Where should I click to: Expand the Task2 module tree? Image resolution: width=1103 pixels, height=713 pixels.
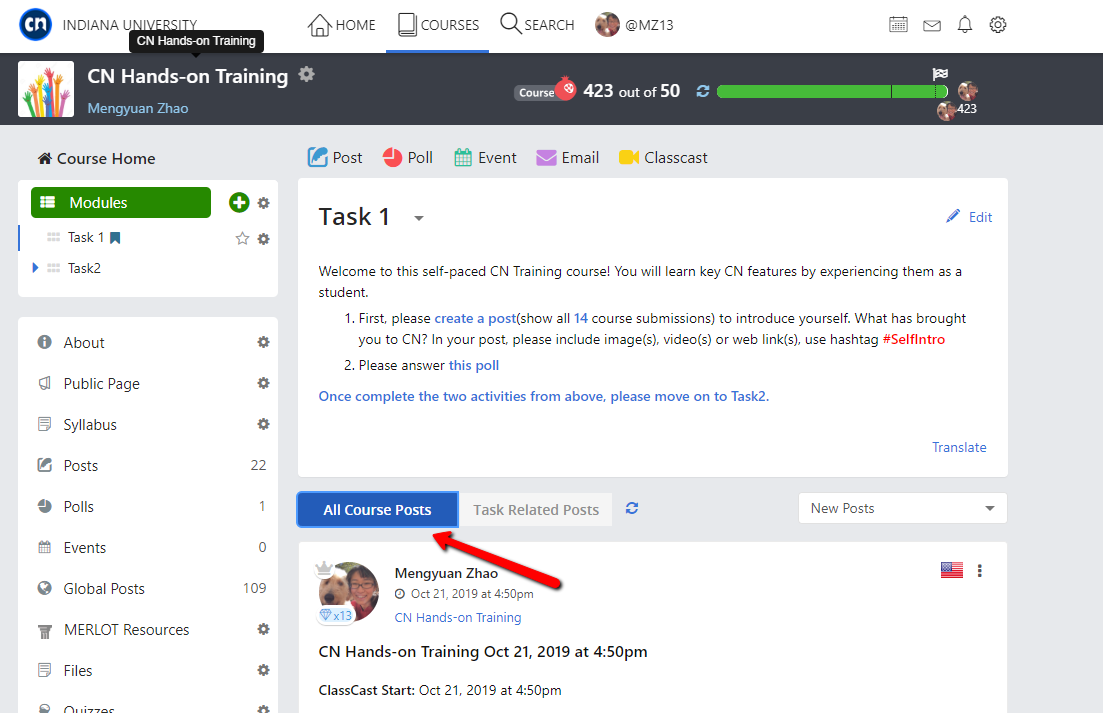coord(35,268)
